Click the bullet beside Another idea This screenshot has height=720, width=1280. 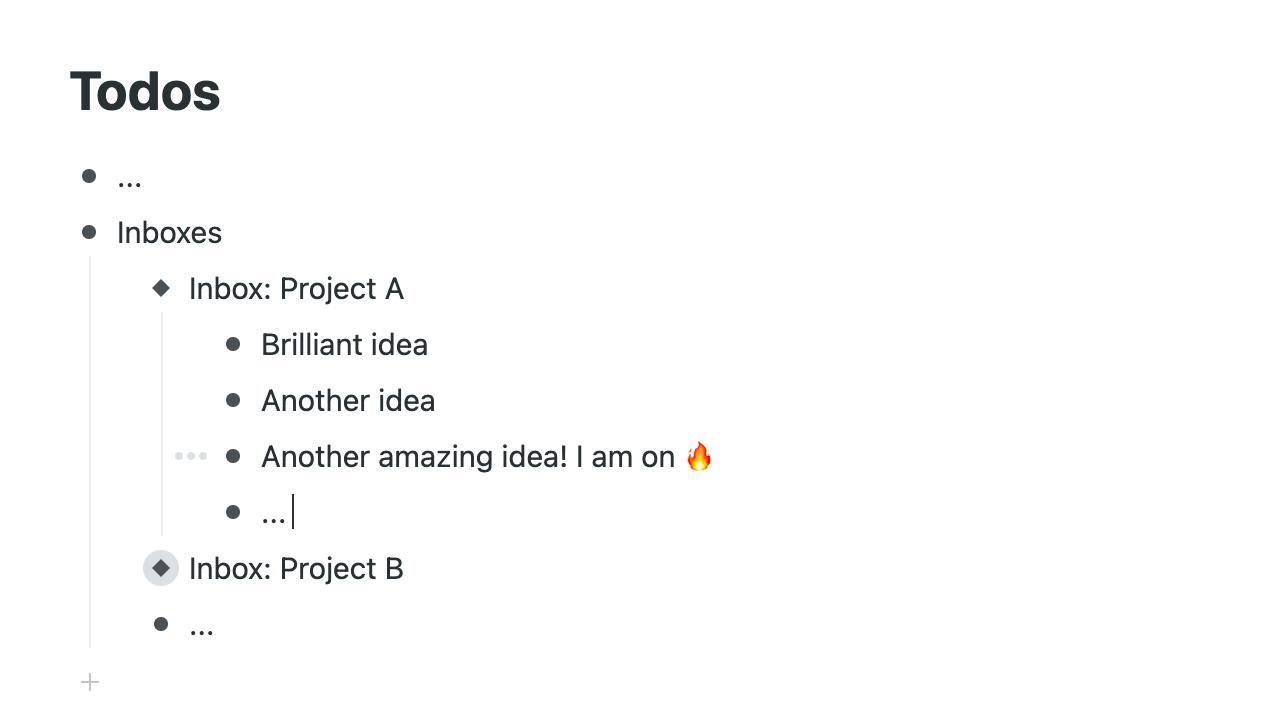233,400
